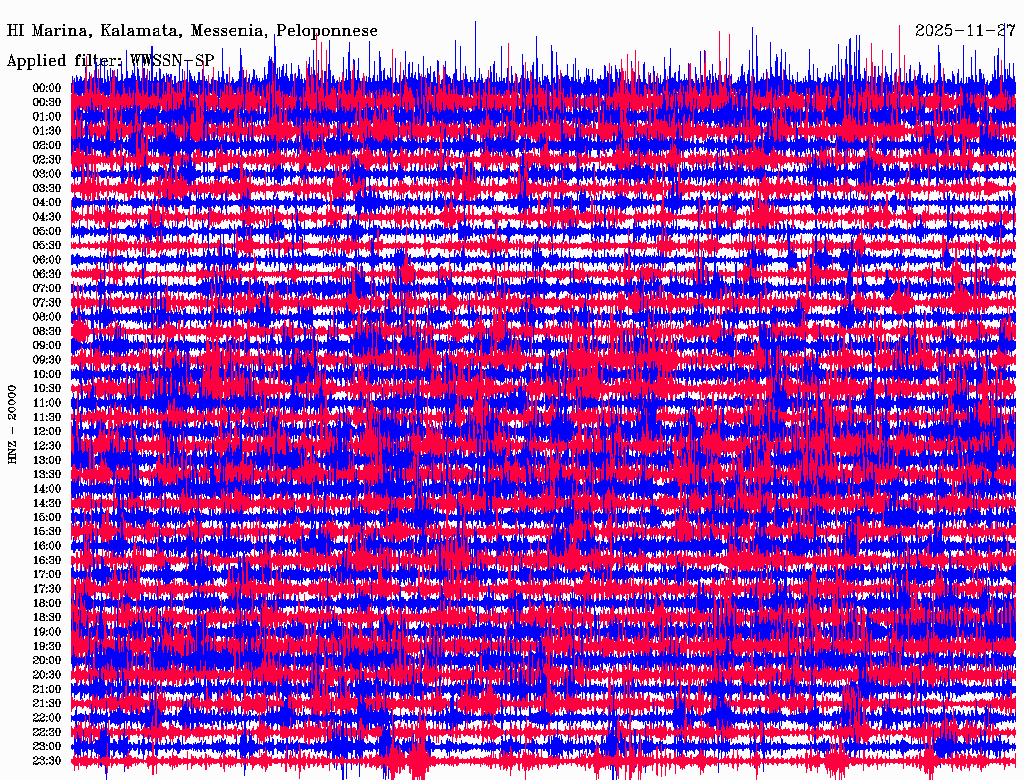Image resolution: width=1024 pixels, height=780 pixels.
Task: Select the 10:00 time label
Action: (47, 374)
